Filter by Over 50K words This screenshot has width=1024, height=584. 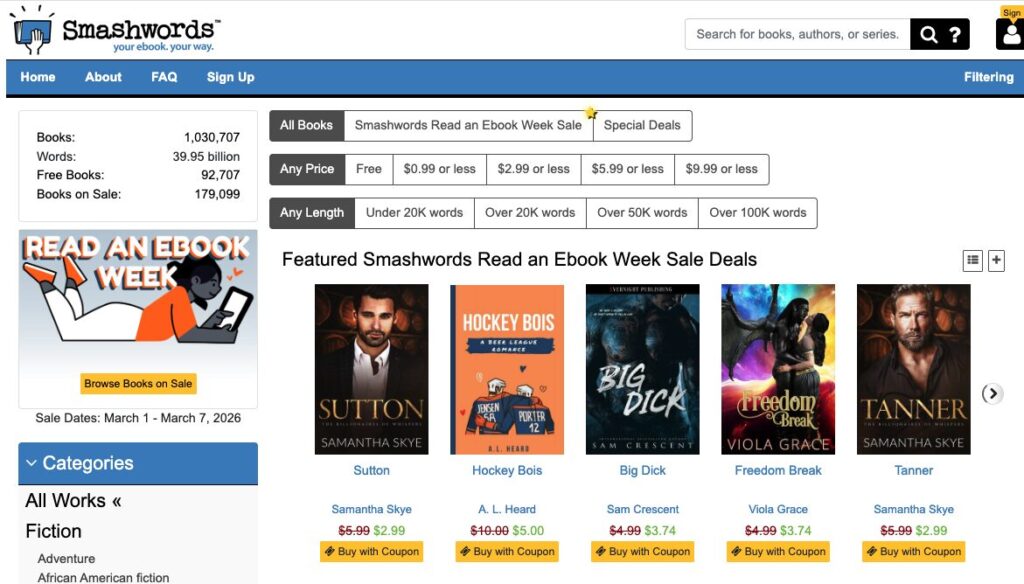point(642,212)
